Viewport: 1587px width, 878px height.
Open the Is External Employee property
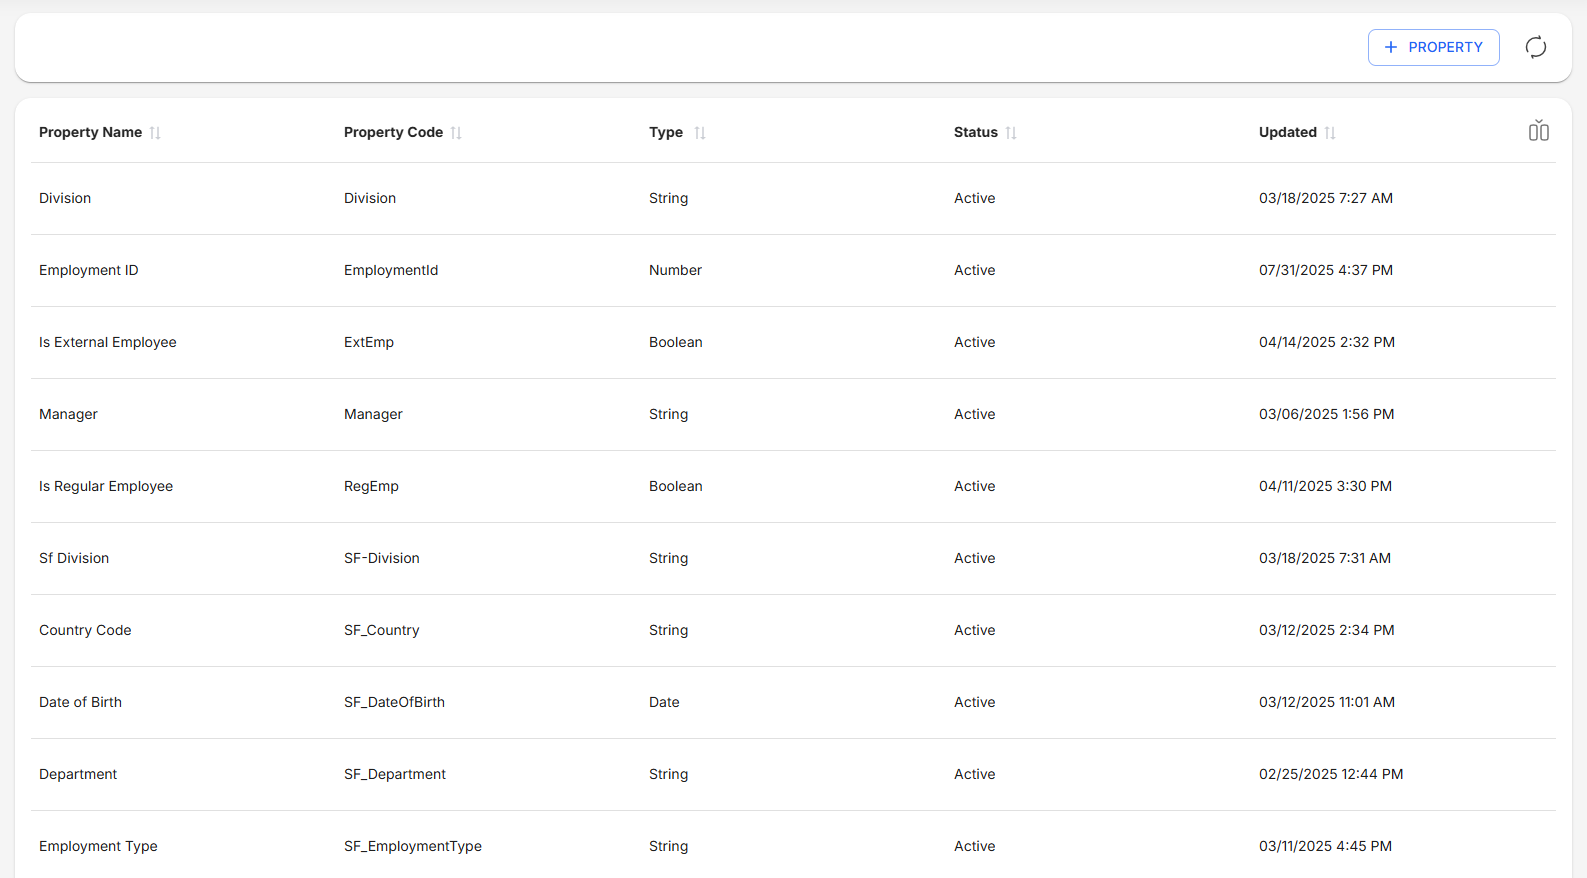[x=108, y=342]
